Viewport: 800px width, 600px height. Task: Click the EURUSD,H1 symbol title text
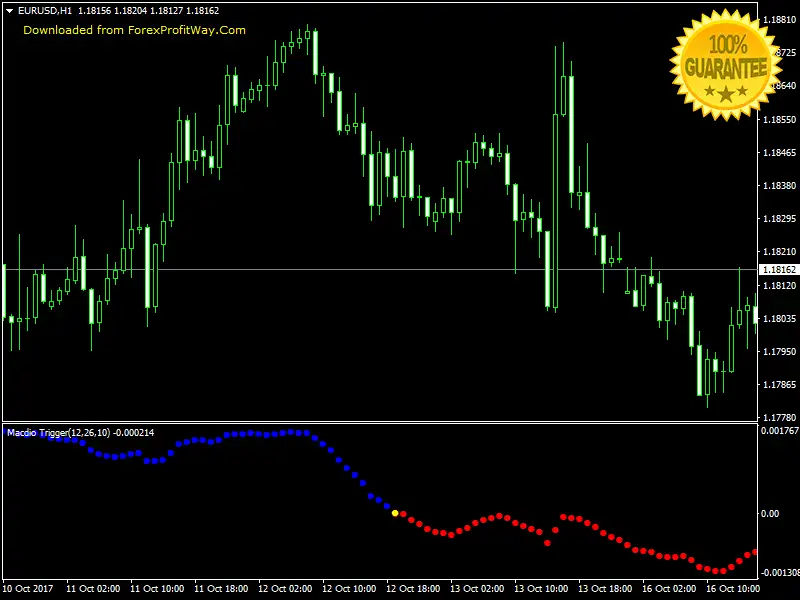[x=45, y=11]
